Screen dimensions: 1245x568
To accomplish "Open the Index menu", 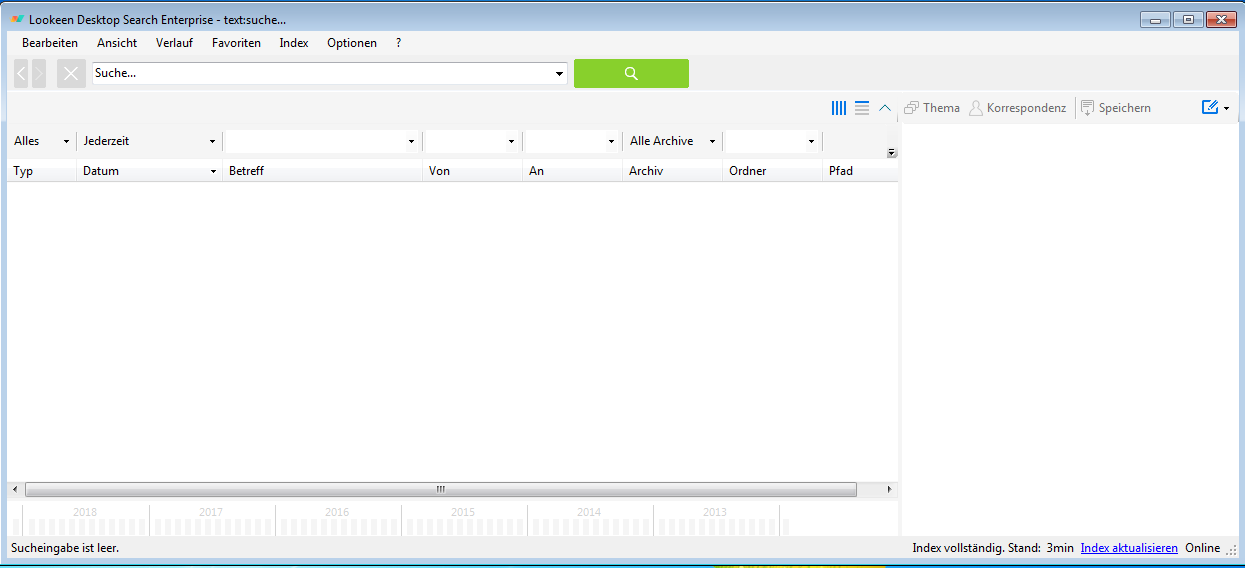I will (x=294, y=43).
